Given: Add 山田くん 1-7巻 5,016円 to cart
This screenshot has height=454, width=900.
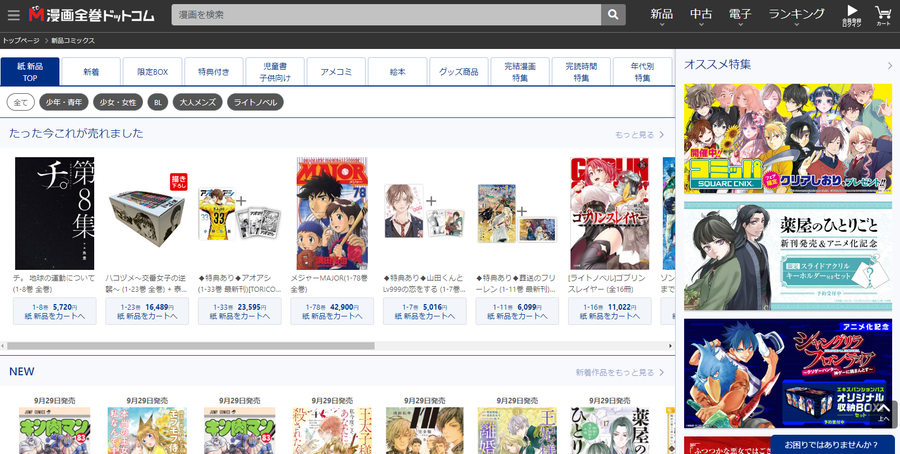Looking at the screenshot, I should coord(425,311).
